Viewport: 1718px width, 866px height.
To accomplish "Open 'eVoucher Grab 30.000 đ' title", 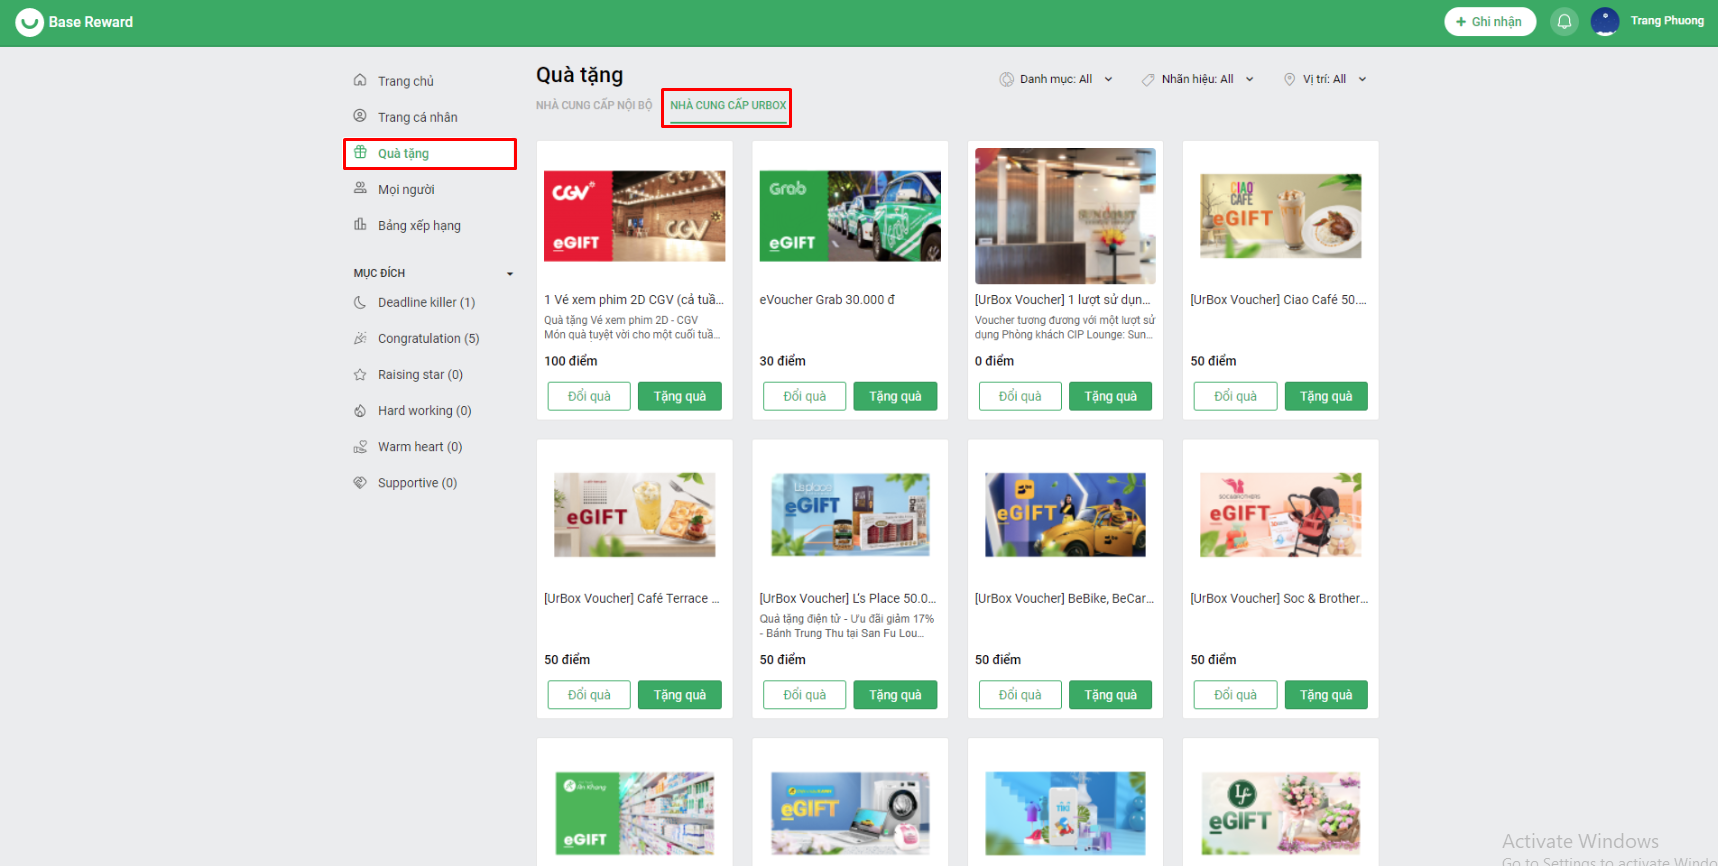I will pos(827,300).
